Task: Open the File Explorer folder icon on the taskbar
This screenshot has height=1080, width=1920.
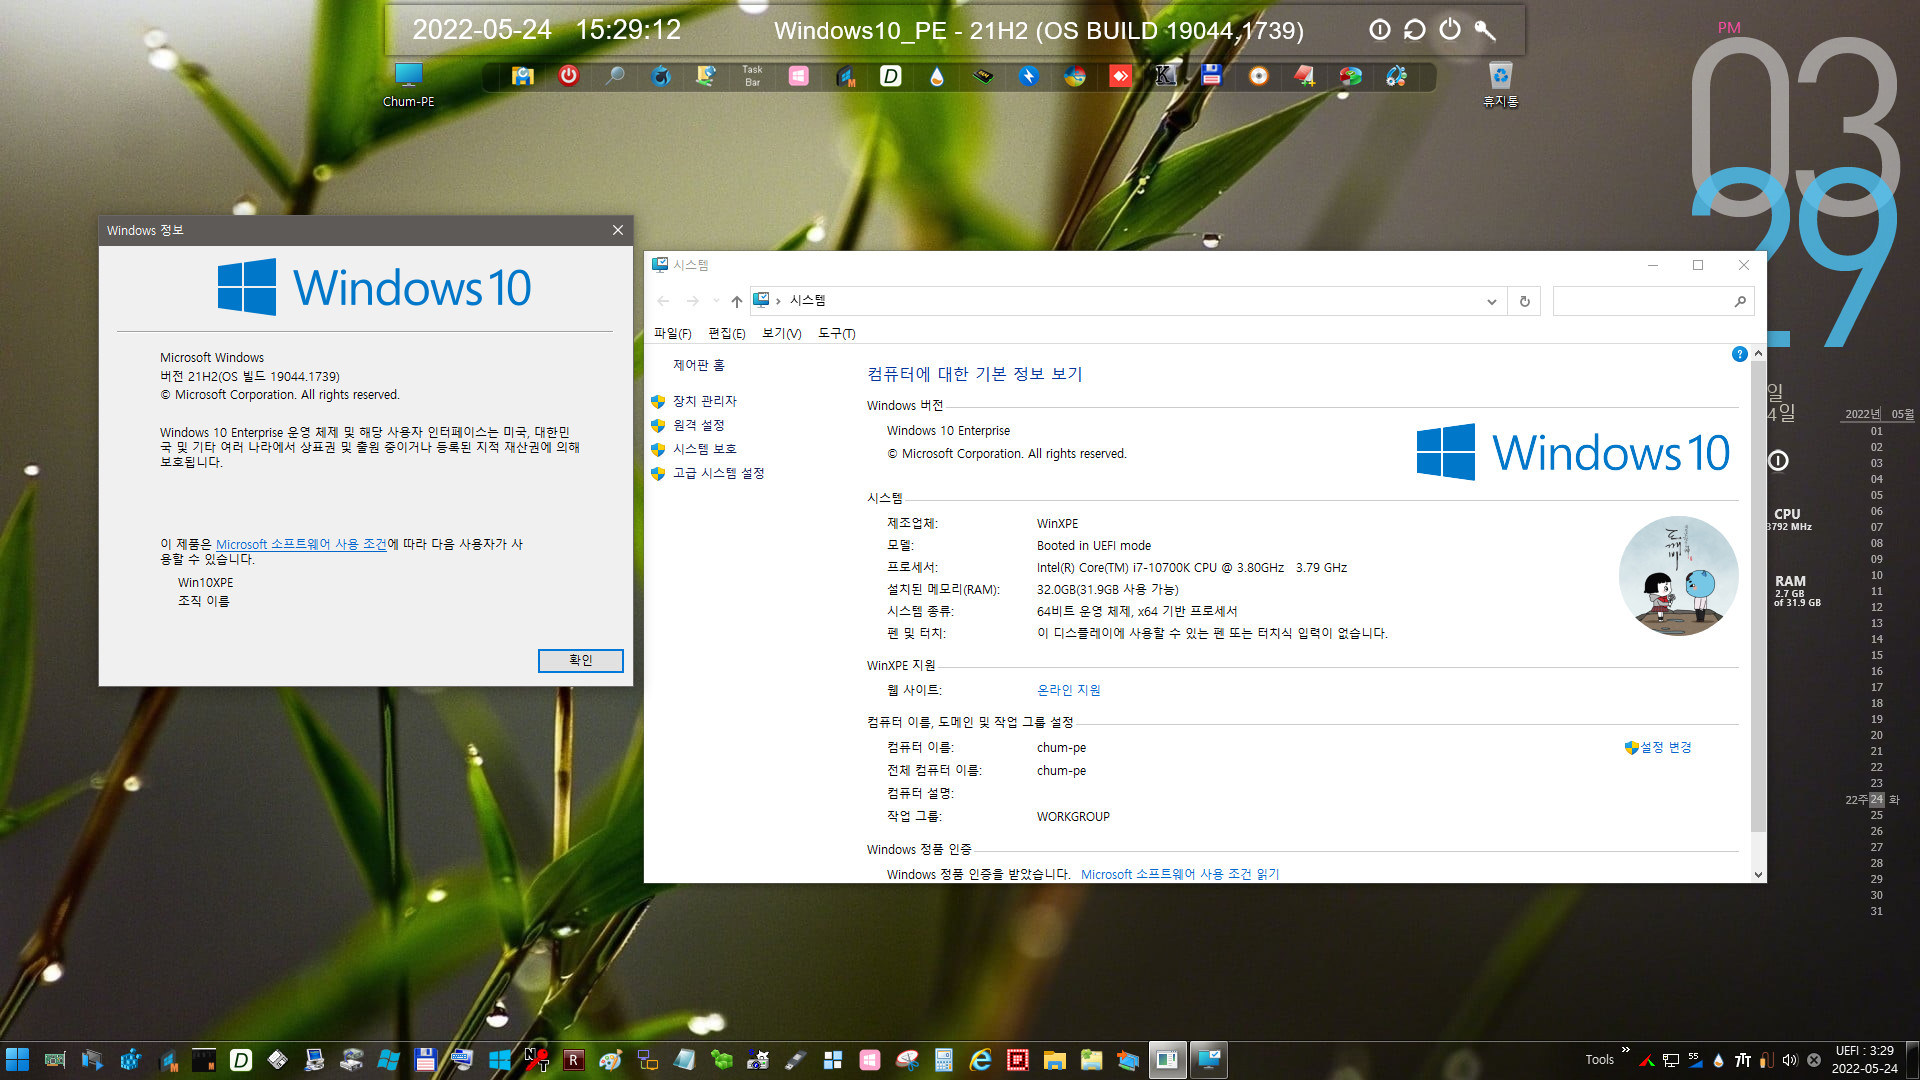Action: [x=1054, y=1060]
